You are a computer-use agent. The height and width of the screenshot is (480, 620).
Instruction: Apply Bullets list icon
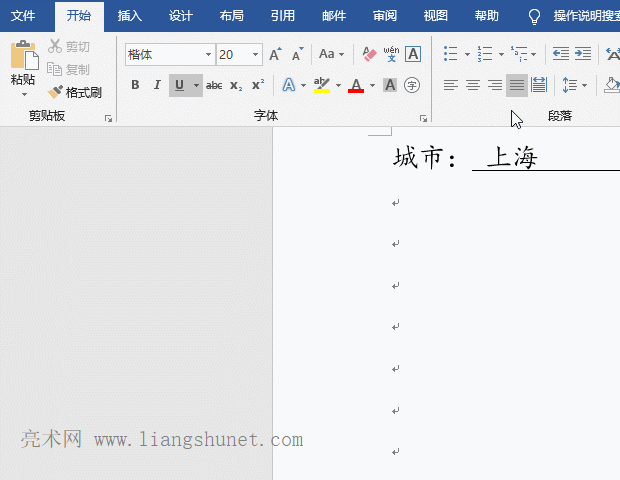(450, 54)
